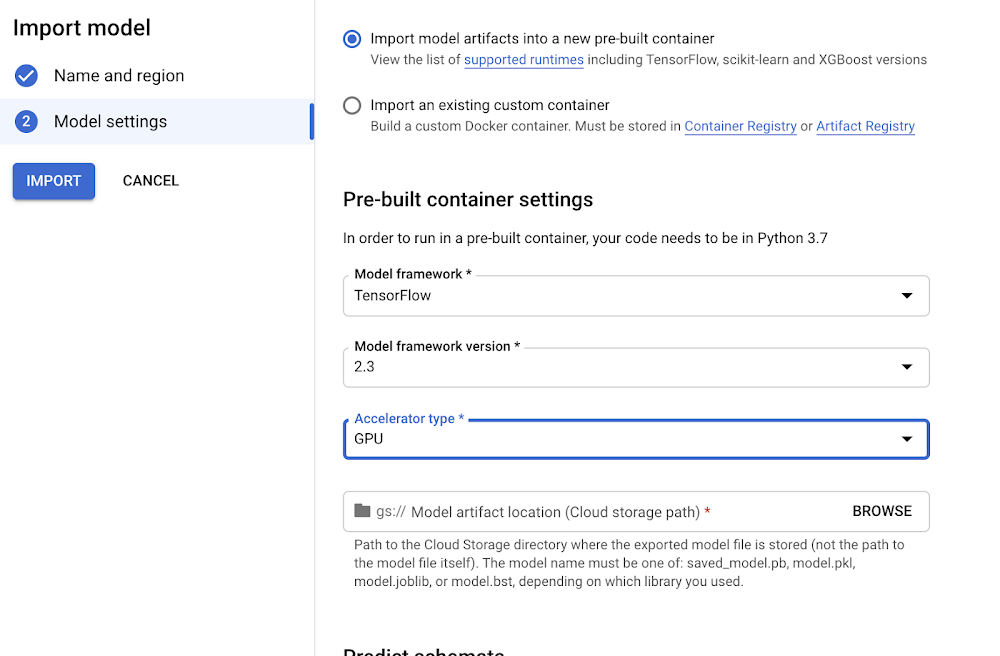Image resolution: width=1000 pixels, height=656 pixels.
Task: Select import an existing custom container radio
Action: point(352,105)
